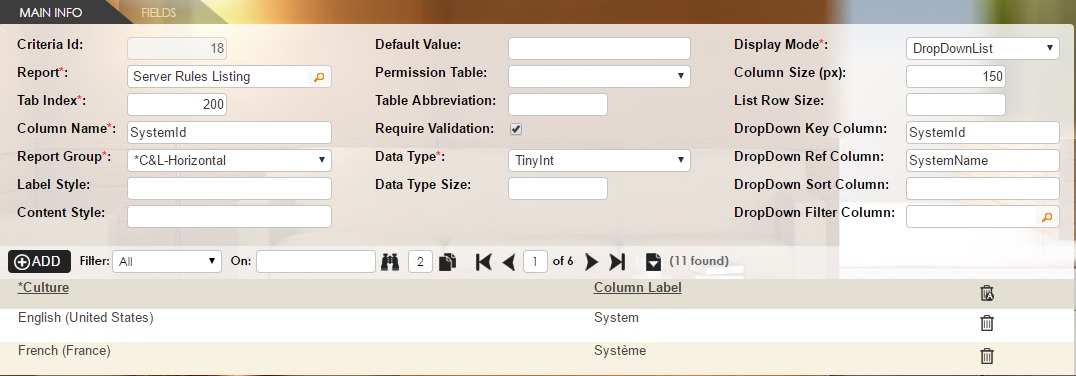Go to the previous page of results
The height and width of the screenshot is (376, 1076).
[x=508, y=261]
